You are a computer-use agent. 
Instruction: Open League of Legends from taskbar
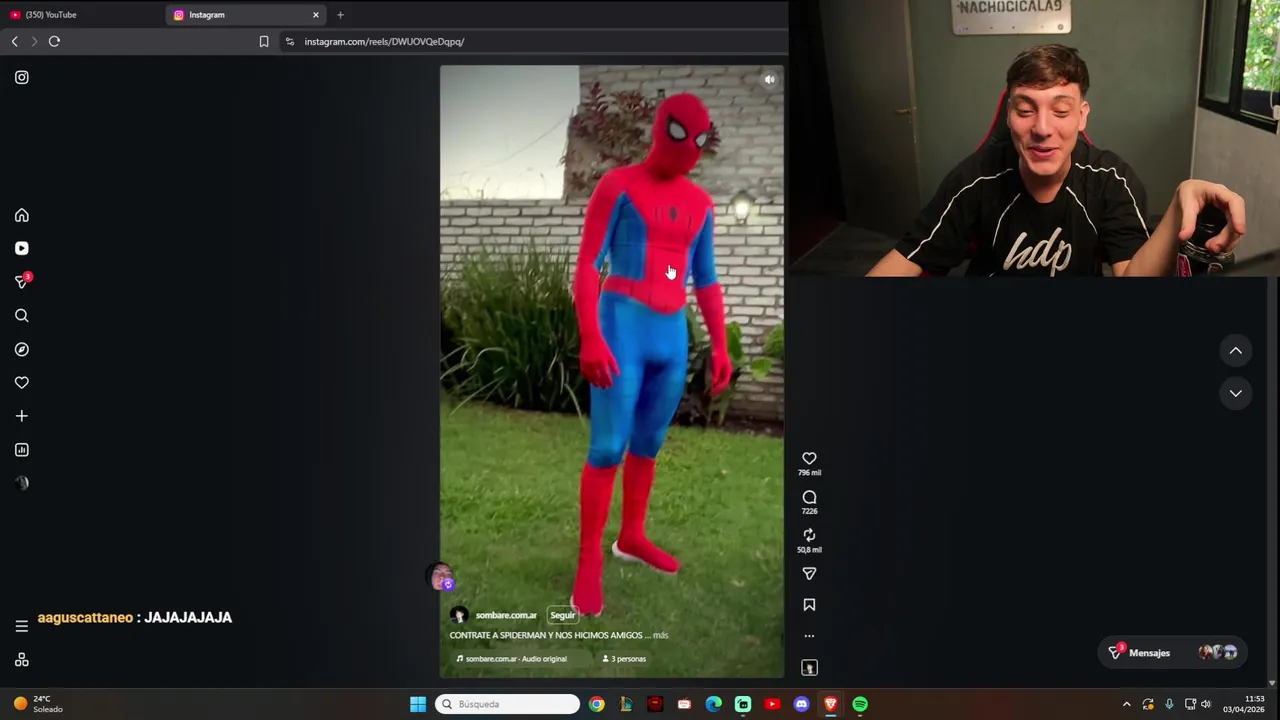point(626,704)
